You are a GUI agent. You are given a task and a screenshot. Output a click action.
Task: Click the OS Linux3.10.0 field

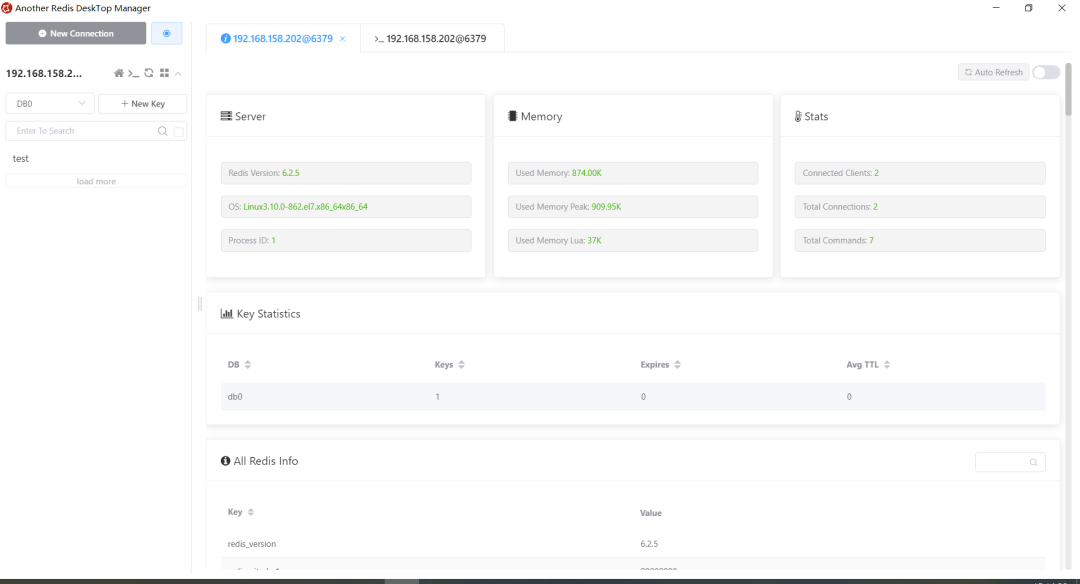coord(346,207)
